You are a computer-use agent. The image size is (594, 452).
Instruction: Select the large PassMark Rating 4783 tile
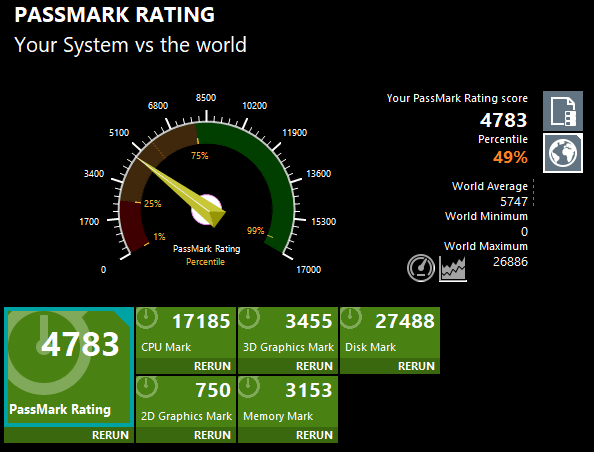[69, 368]
